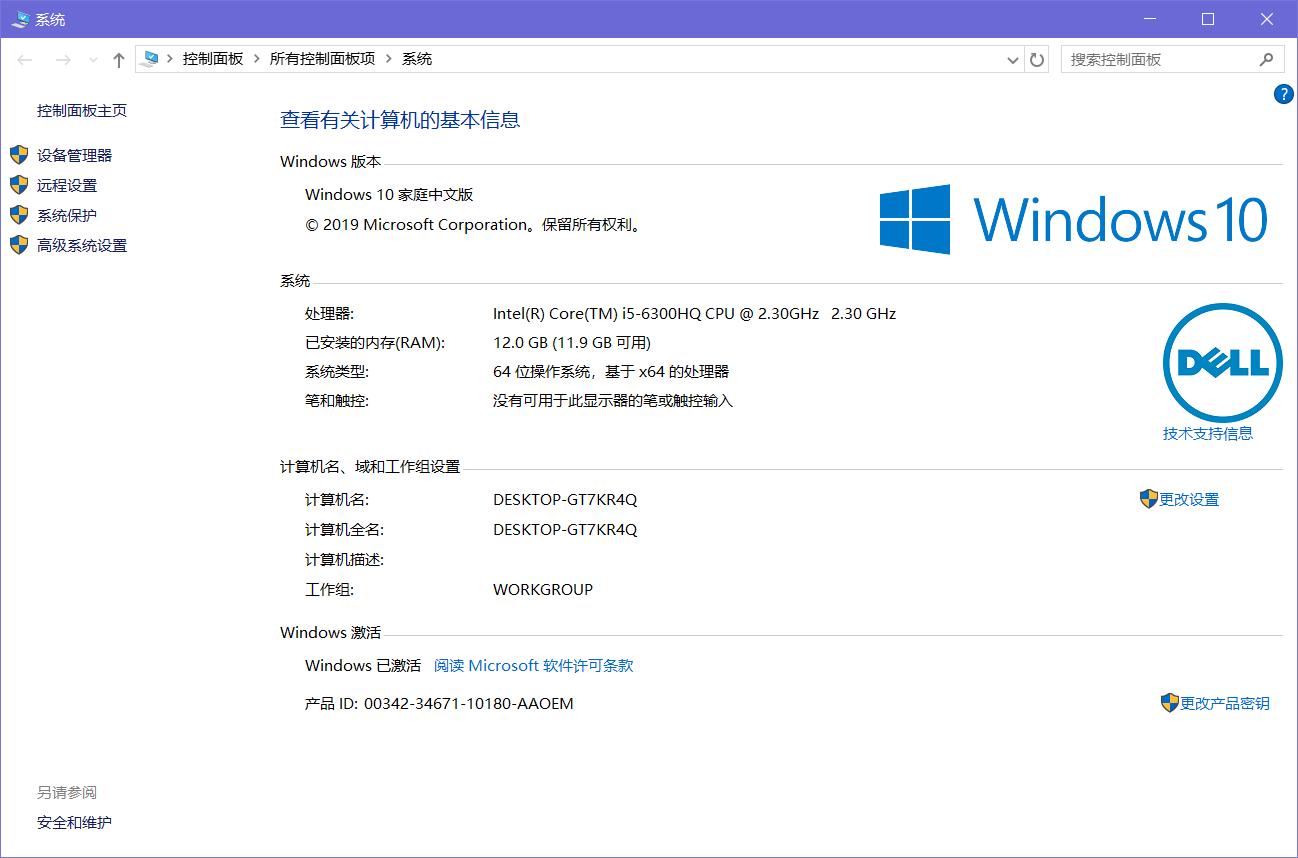The image size is (1298, 858).
Task: Open 高级系统设置
Action: 82,245
